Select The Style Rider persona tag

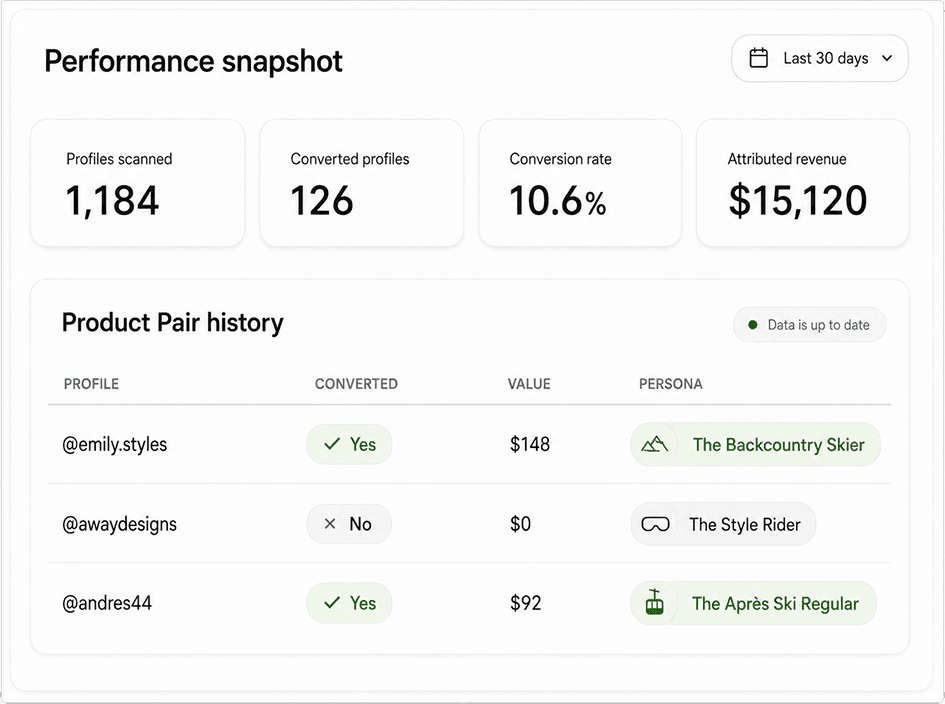(723, 524)
